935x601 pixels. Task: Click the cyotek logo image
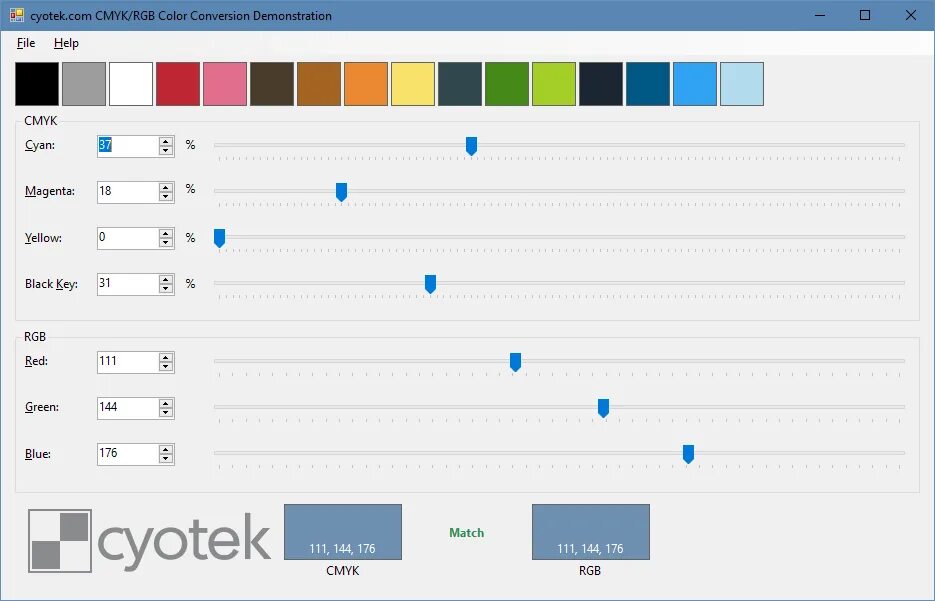(150, 541)
